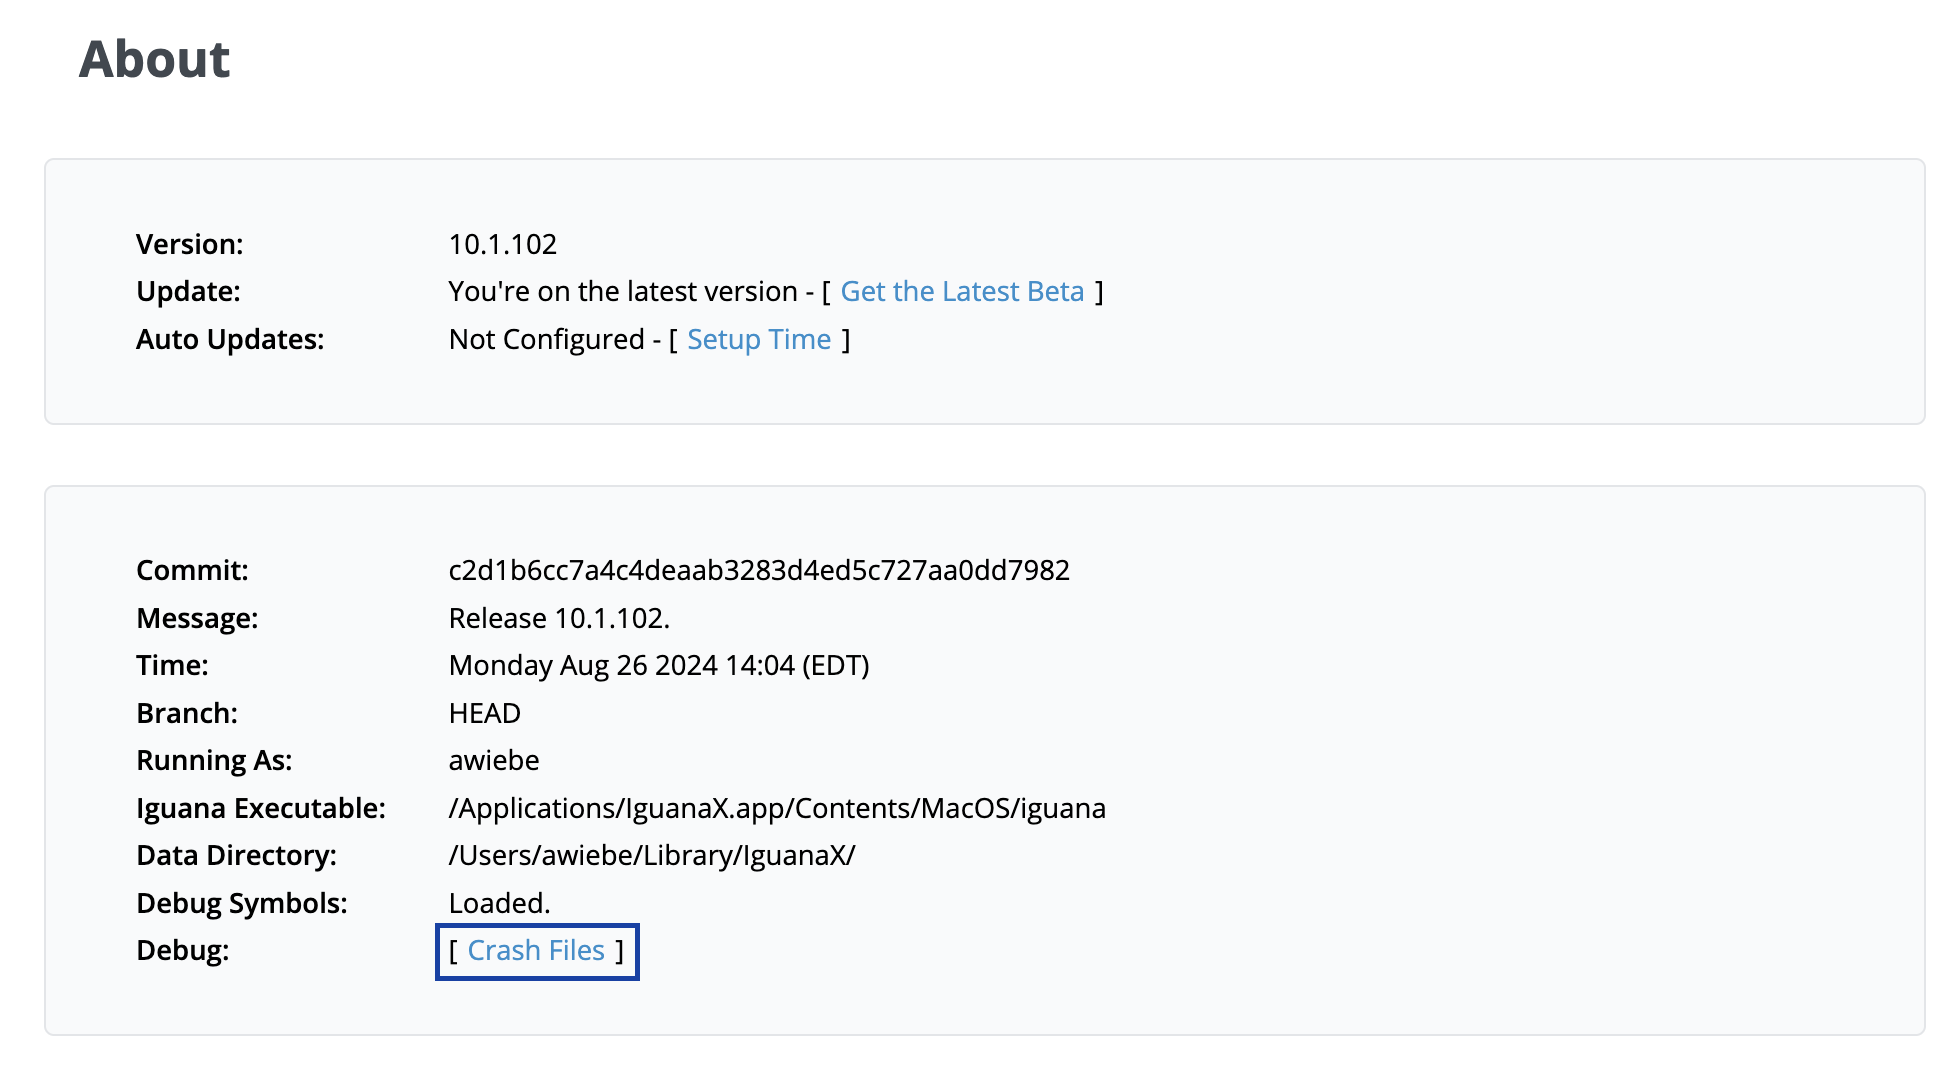Click the Running As label
The image size is (1960, 1068).
(x=214, y=761)
